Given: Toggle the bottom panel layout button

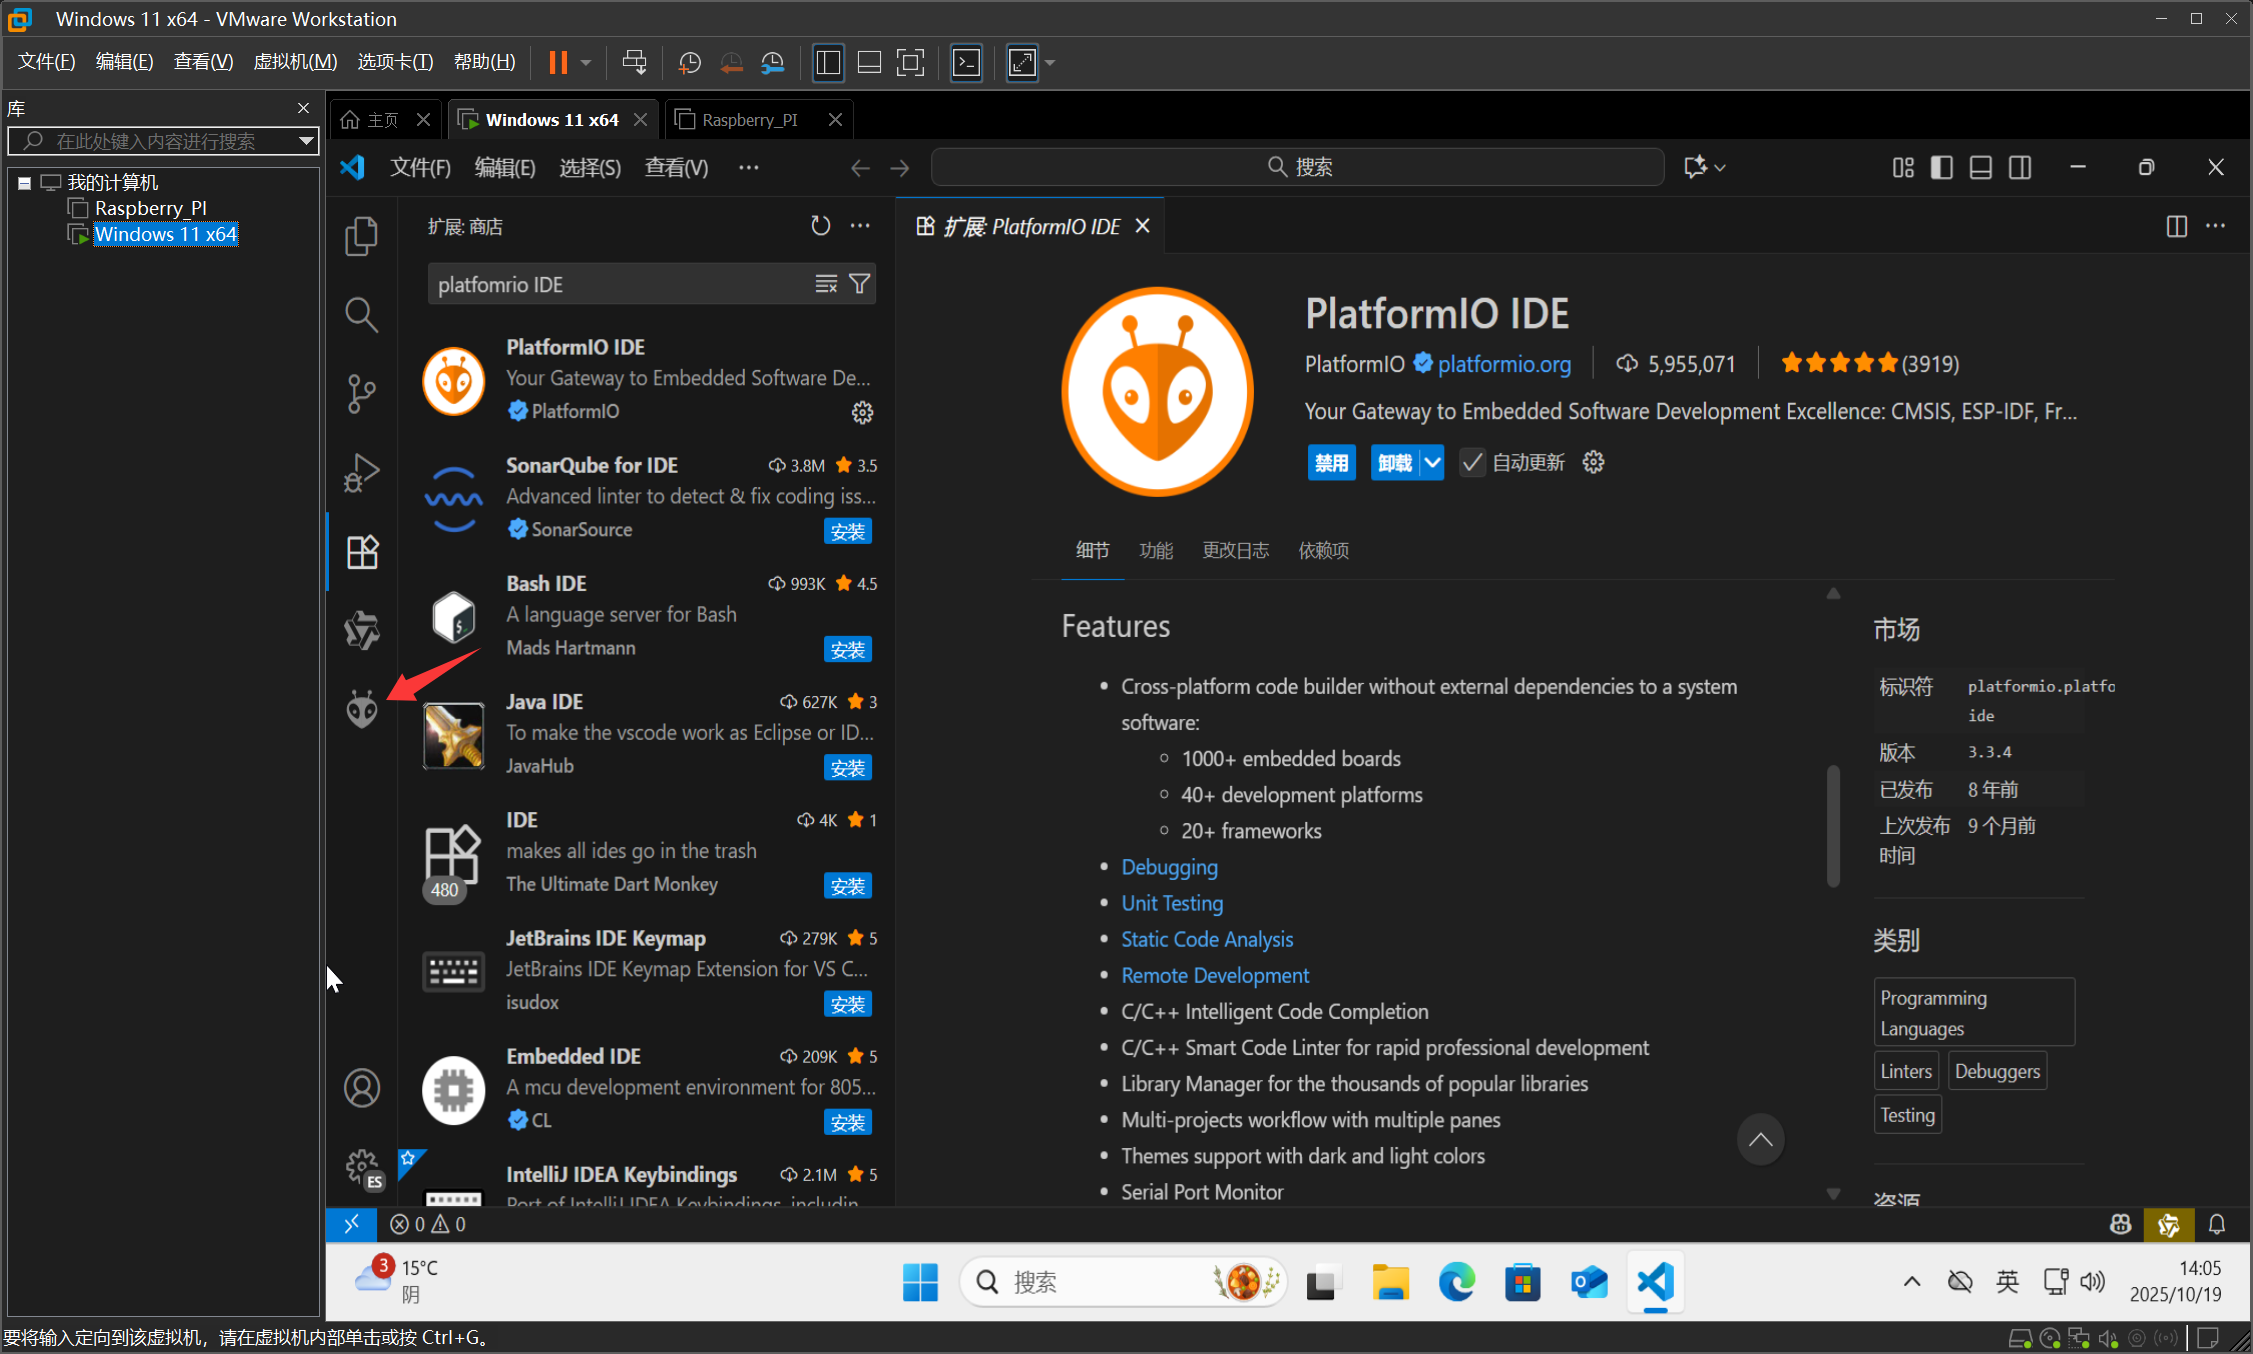Looking at the screenshot, I should pyautogui.click(x=1980, y=167).
